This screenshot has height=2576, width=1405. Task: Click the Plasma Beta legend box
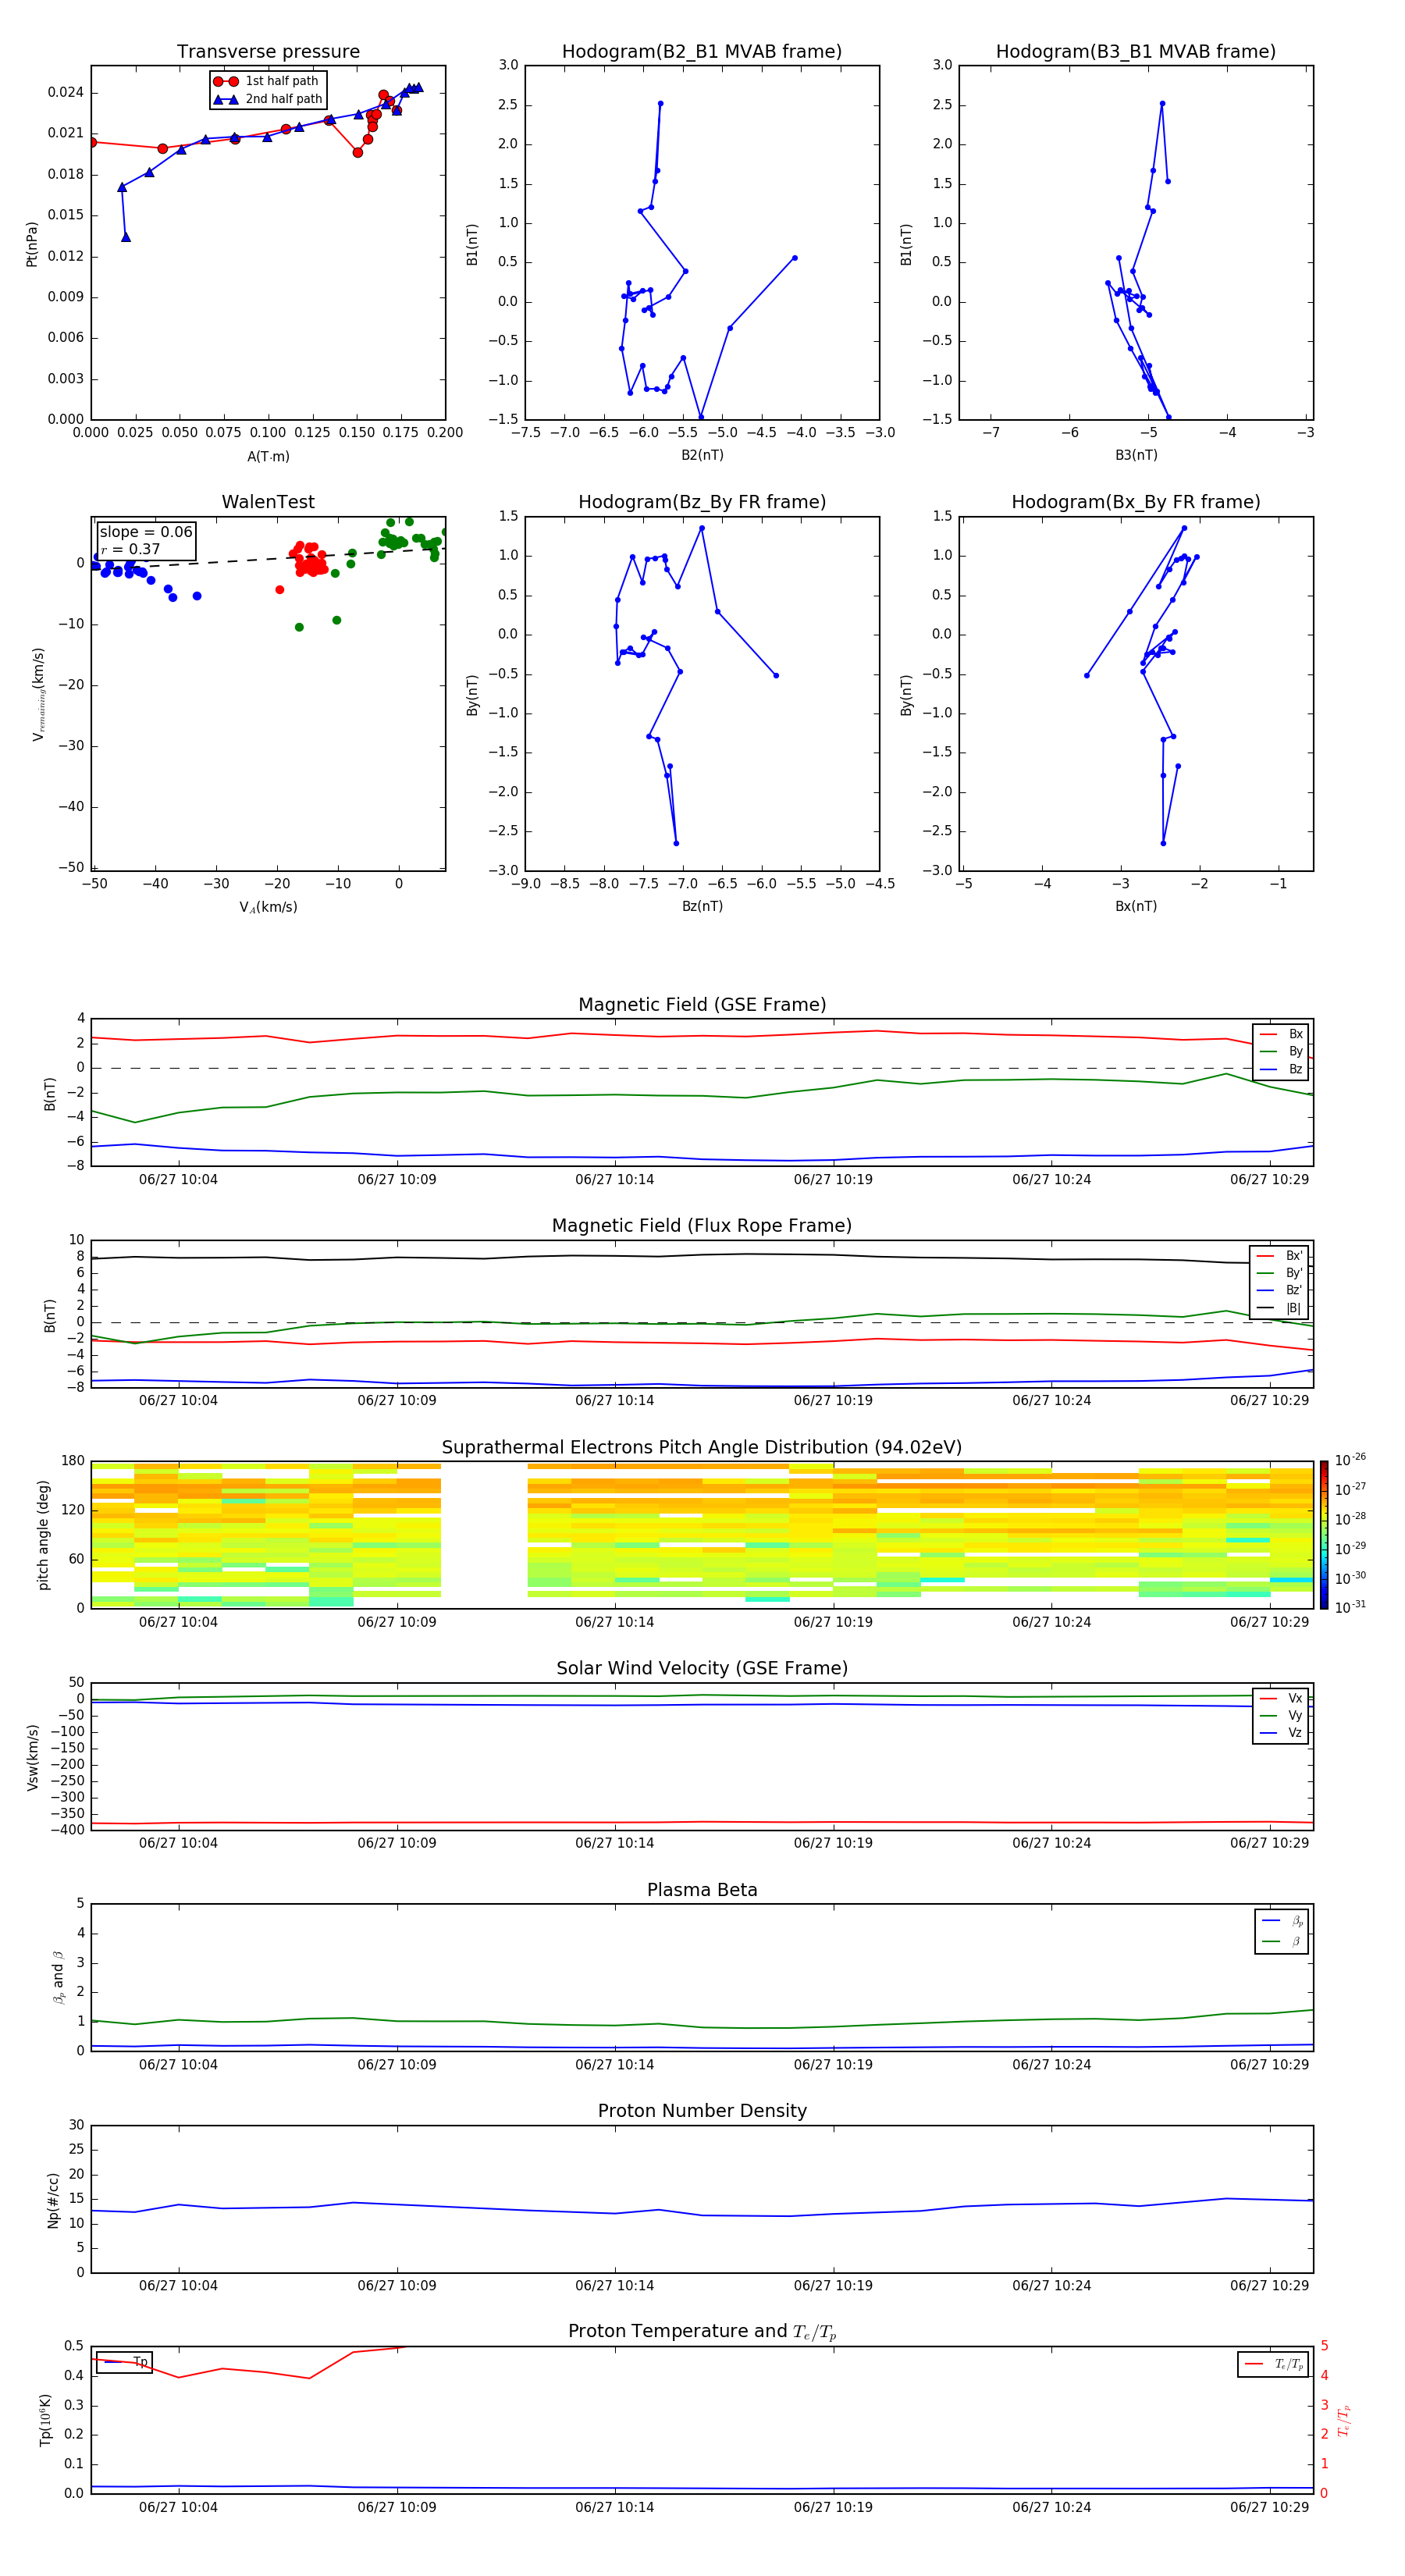tap(1281, 1931)
